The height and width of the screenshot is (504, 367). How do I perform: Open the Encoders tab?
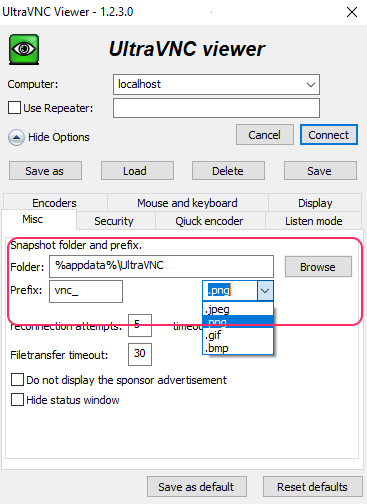(x=54, y=203)
